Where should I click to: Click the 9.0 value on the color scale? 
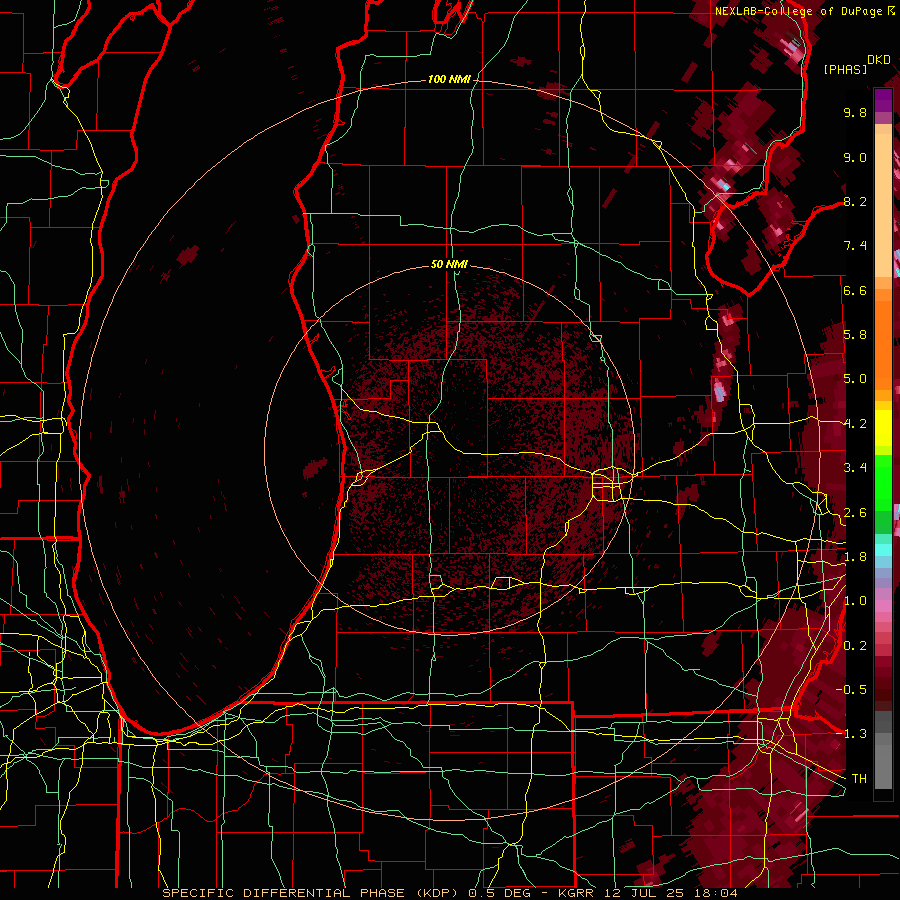coord(855,157)
